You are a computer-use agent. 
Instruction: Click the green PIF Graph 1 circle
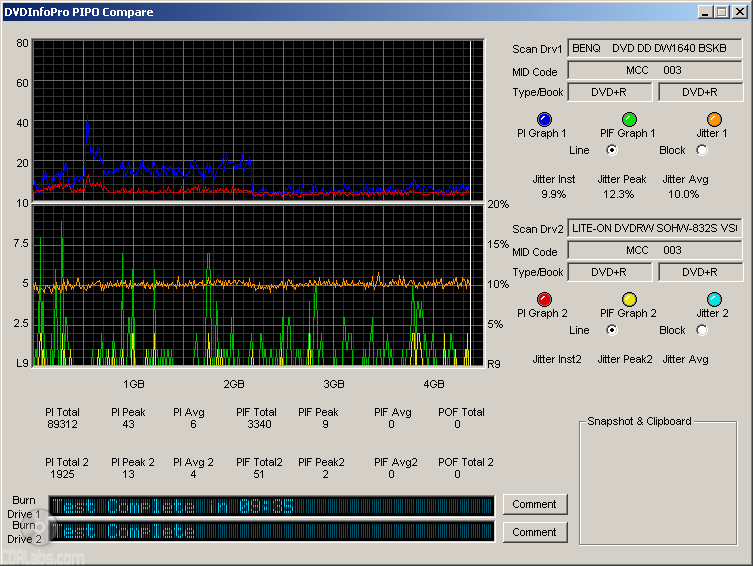coord(630,120)
